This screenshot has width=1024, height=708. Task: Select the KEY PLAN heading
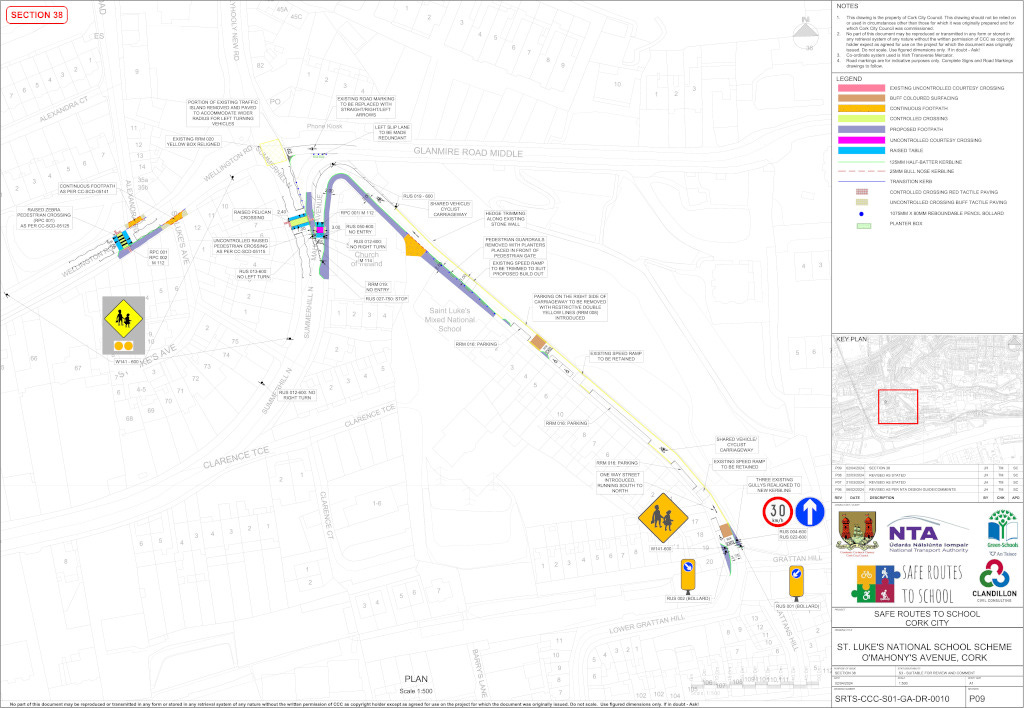[852, 339]
